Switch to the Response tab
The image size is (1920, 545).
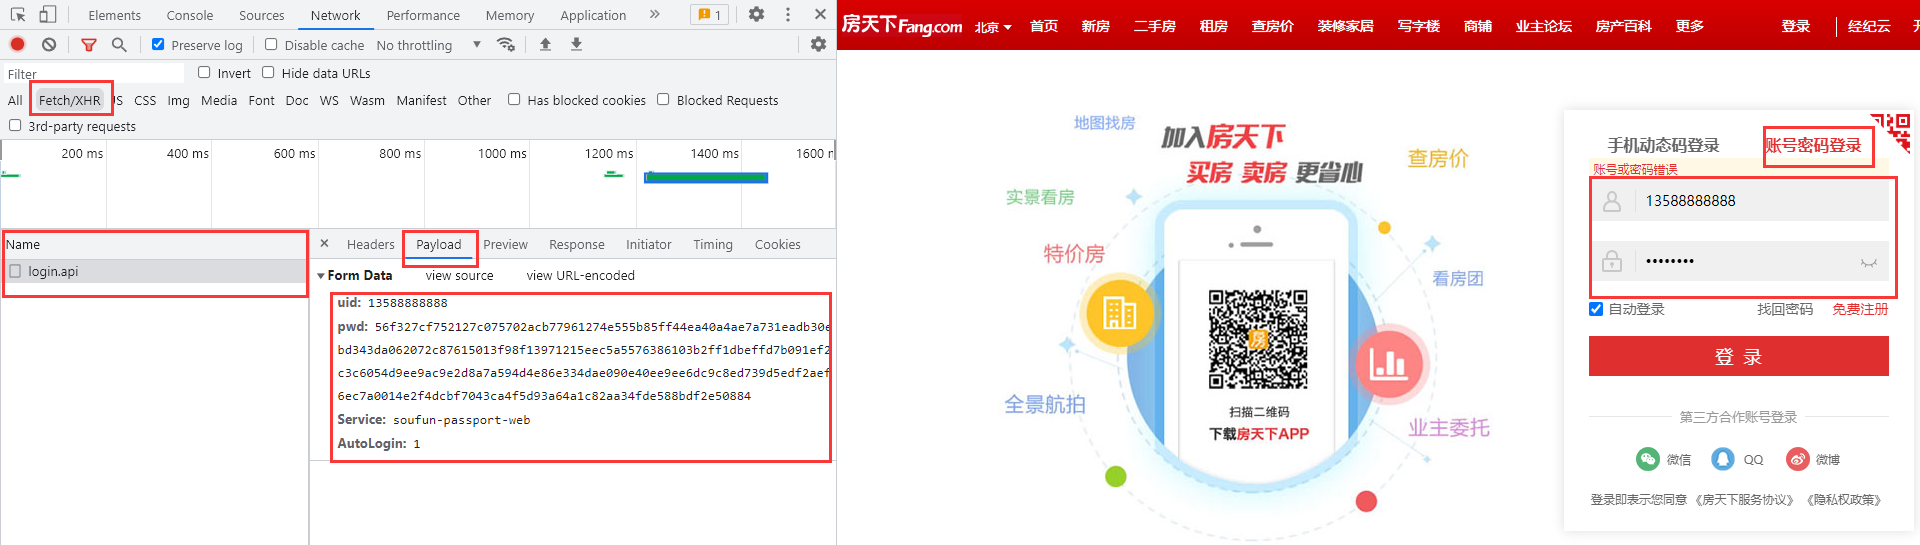click(x=576, y=244)
